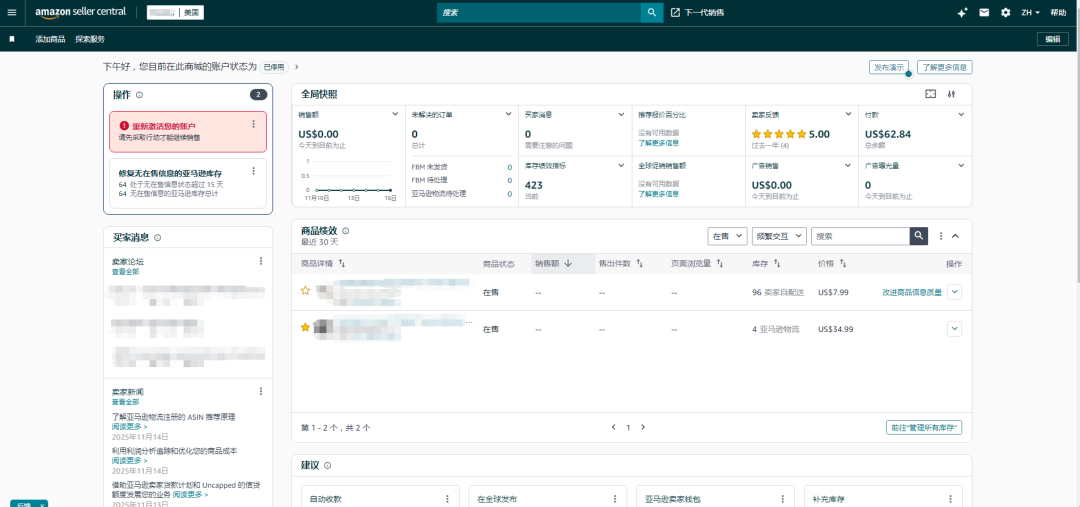
Task: Open the 在售 status filter dropdown
Action: (x=727, y=236)
